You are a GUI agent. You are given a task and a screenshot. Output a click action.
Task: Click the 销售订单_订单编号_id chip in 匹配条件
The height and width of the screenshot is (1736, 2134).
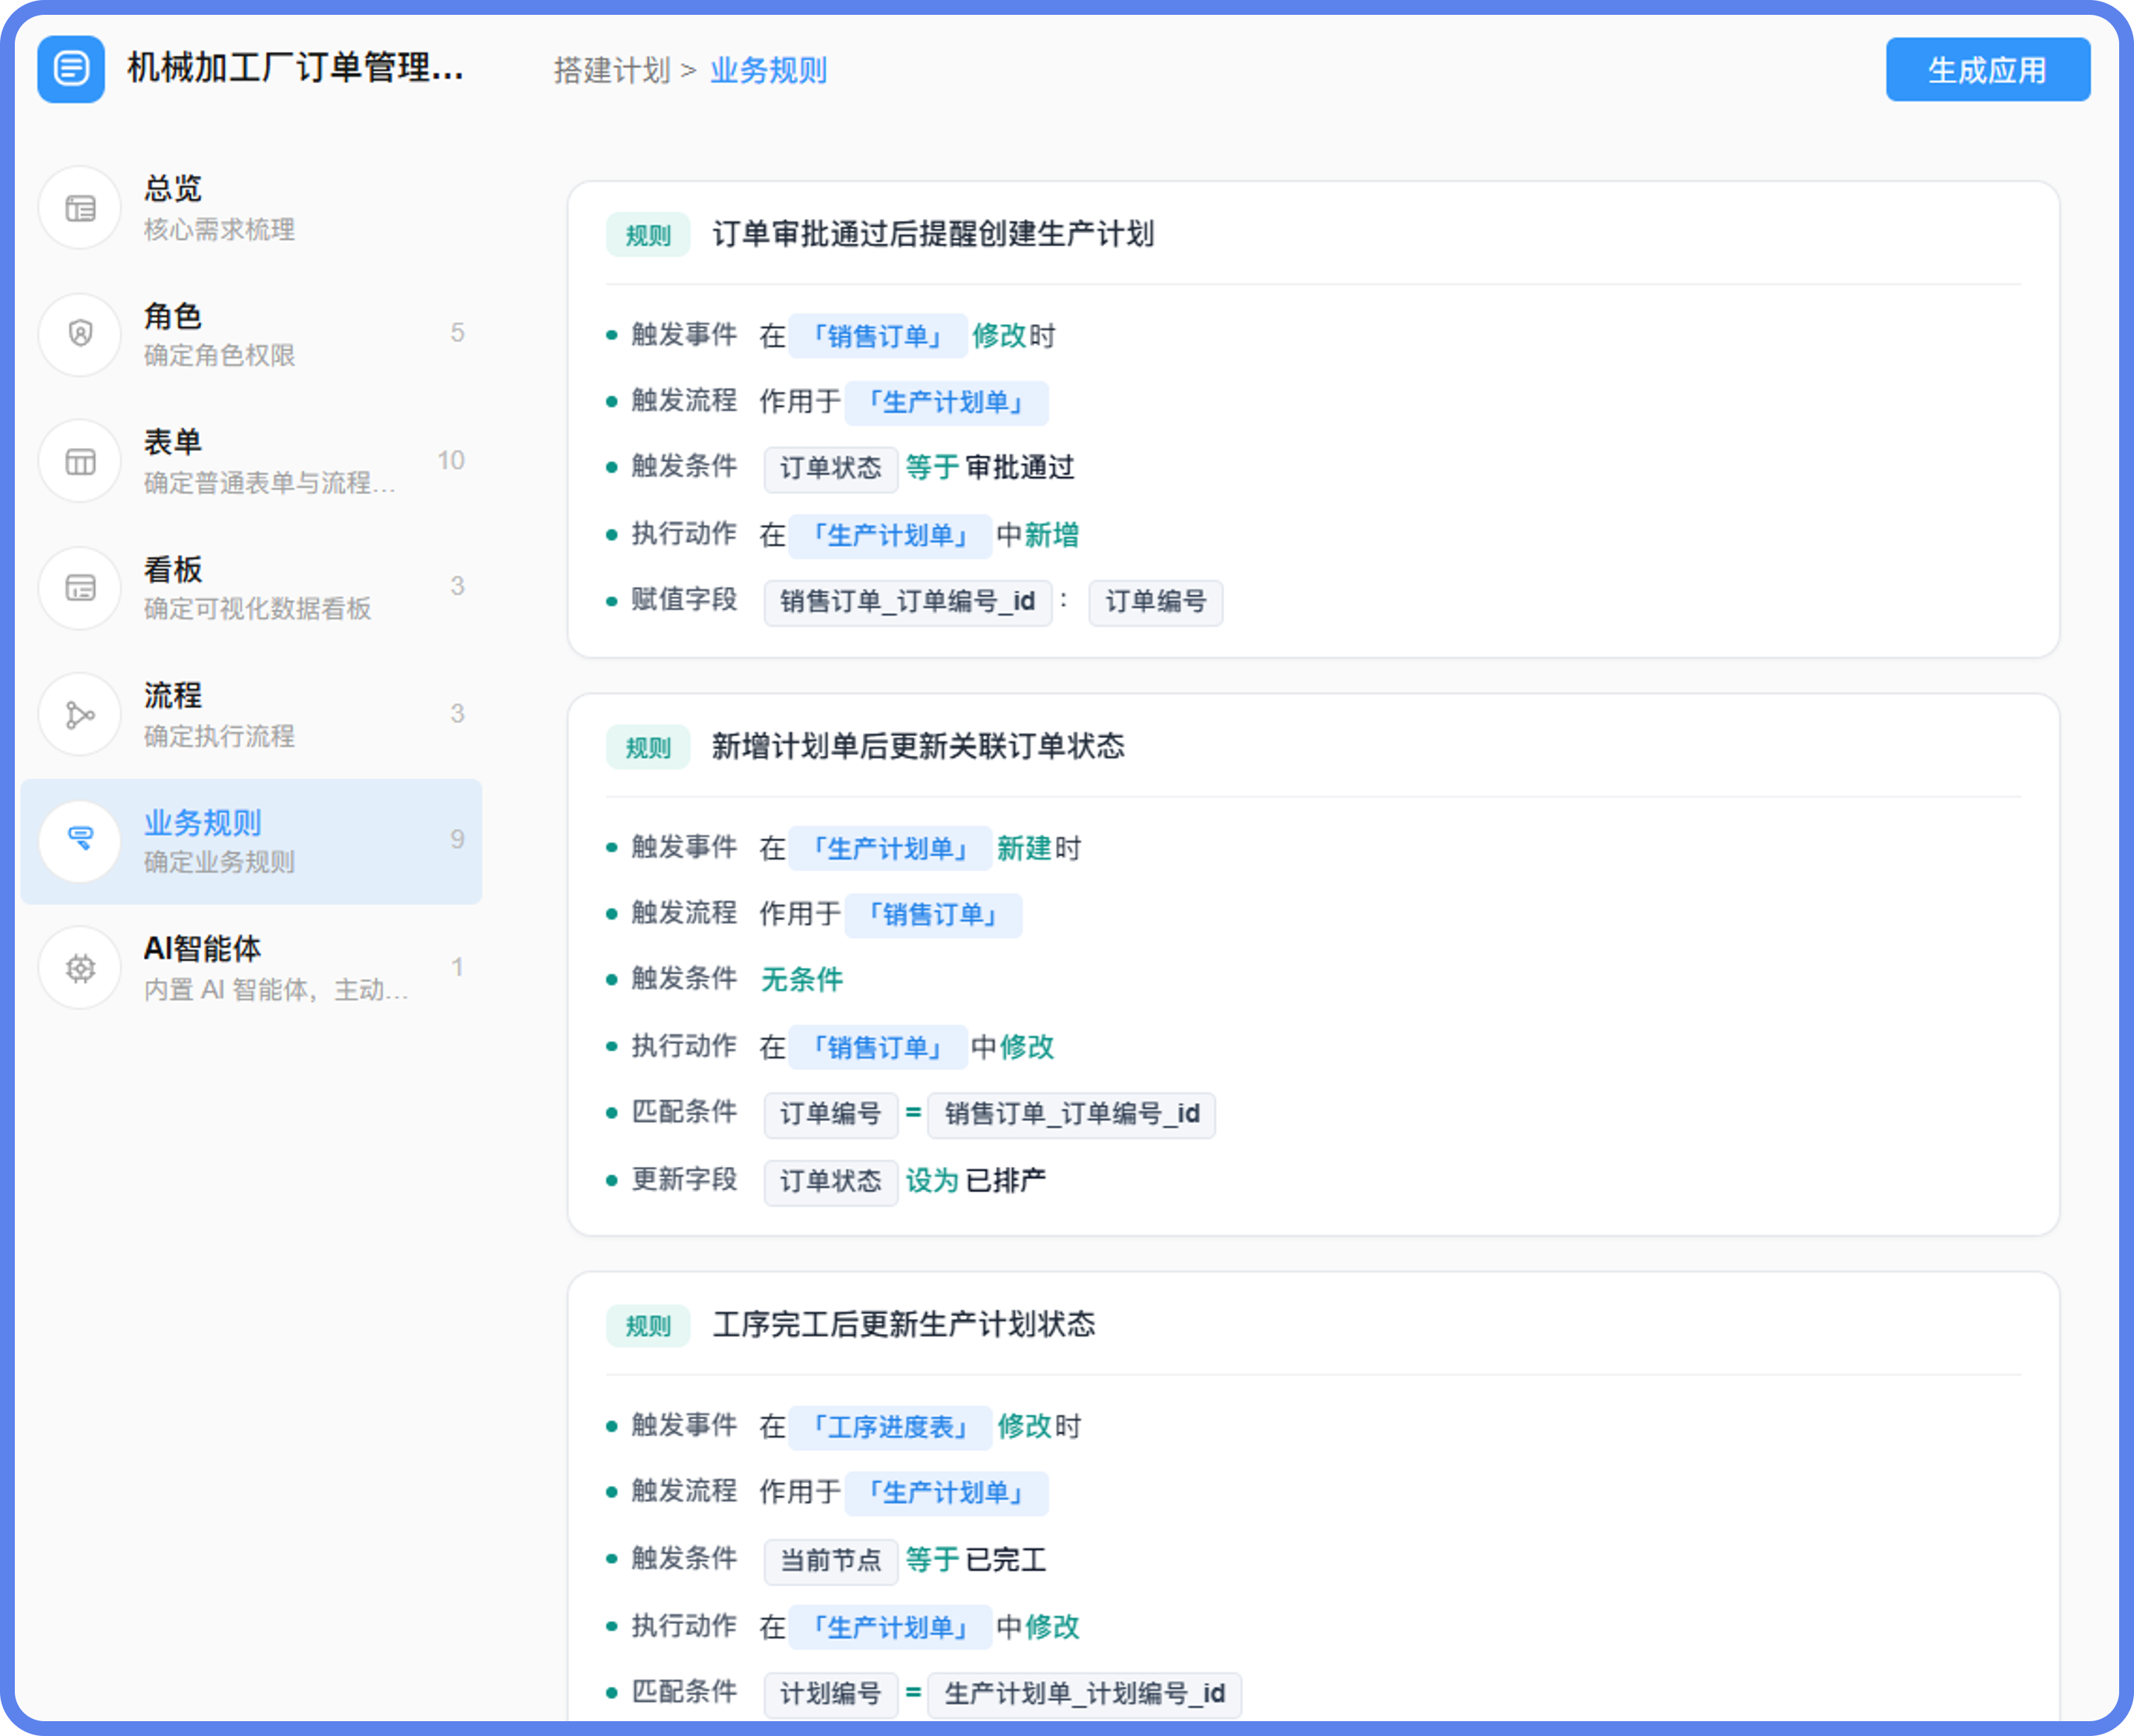point(1071,1114)
